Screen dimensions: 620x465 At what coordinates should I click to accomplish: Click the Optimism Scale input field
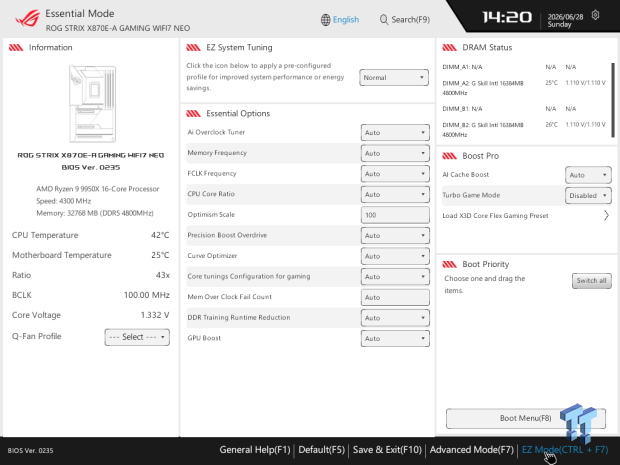pos(395,215)
